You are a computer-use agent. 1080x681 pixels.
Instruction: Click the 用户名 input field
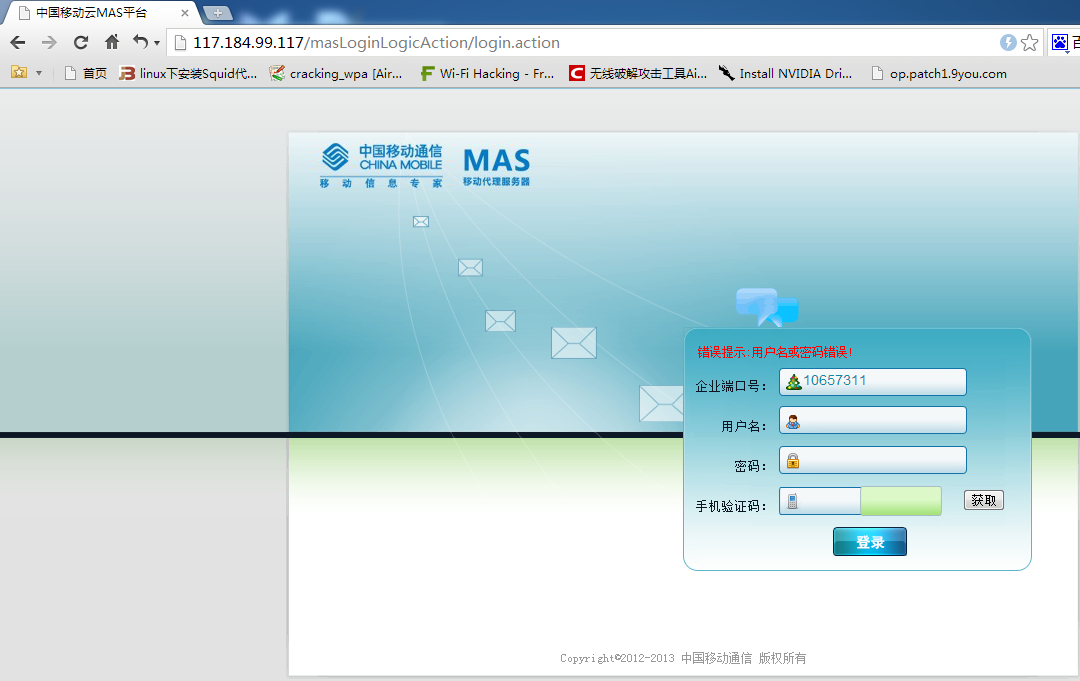coord(873,420)
